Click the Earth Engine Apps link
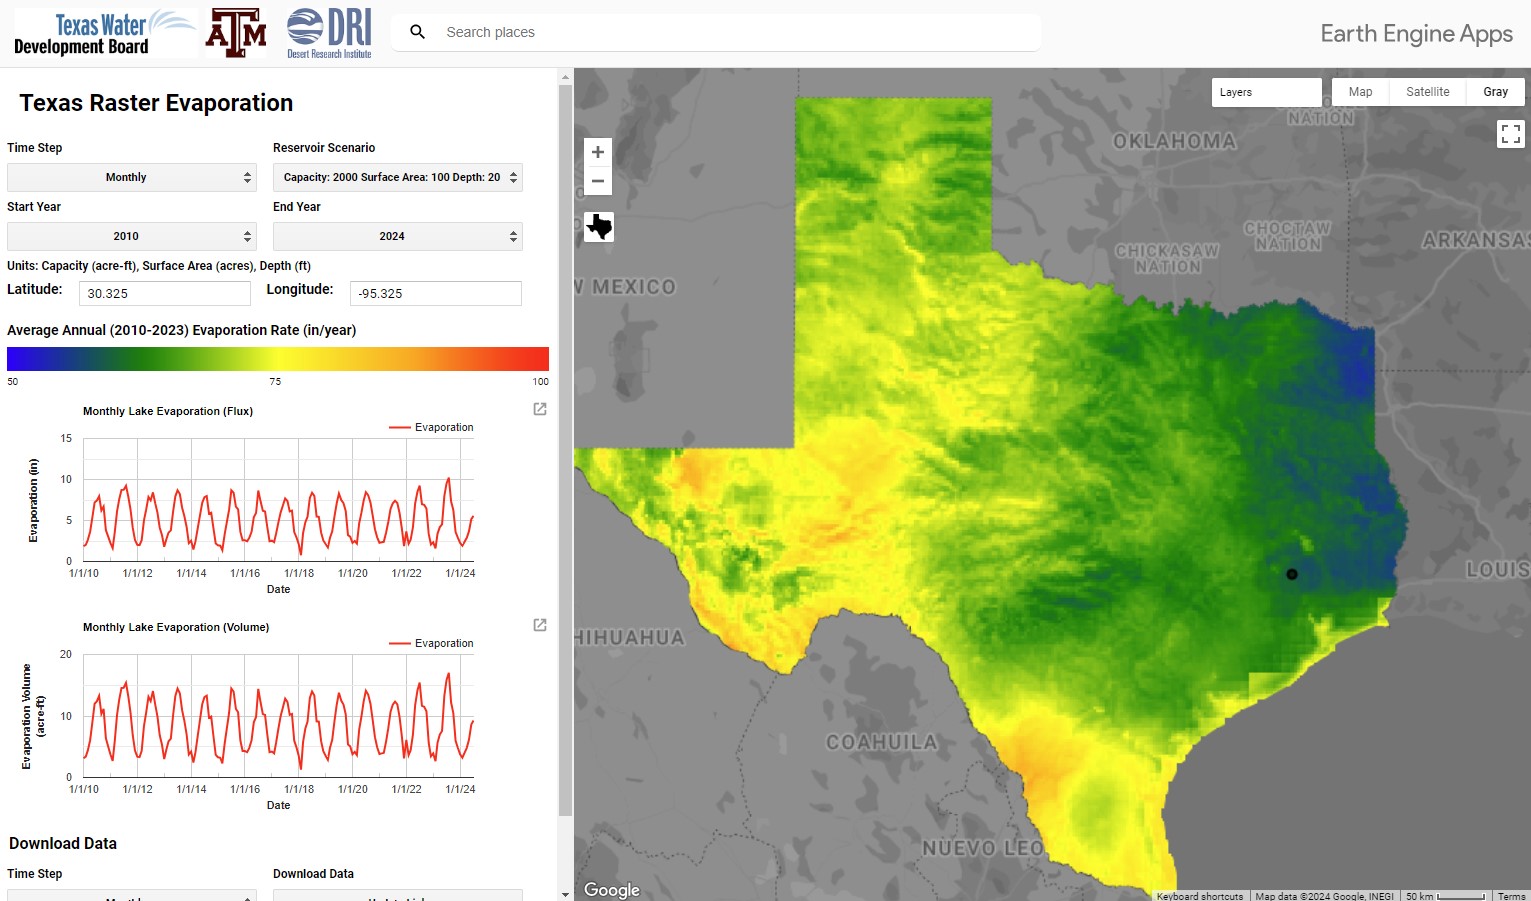The height and width of the screenshot is (901, 1531). pos(1416,34)
